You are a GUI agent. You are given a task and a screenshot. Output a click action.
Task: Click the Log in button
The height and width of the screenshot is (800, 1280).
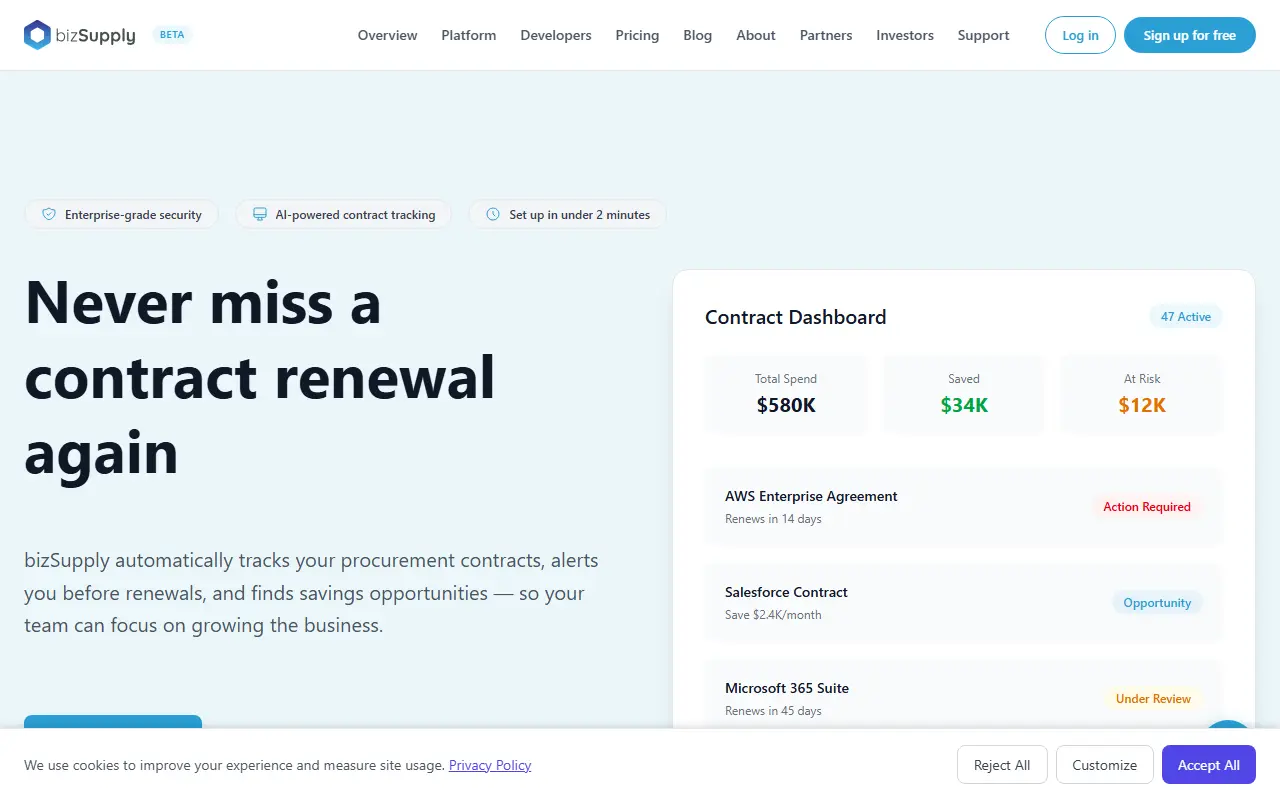pyautogui.click(x=1080, y=35)
